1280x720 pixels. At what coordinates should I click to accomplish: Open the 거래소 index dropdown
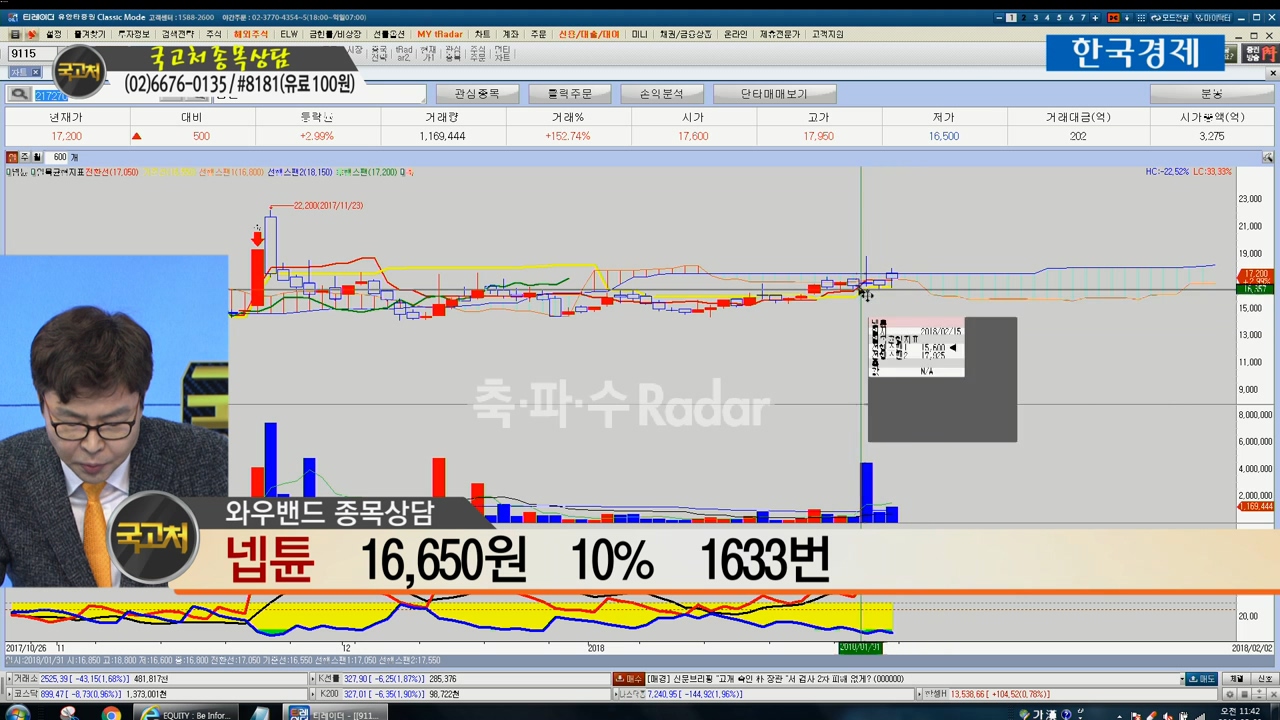pos(10,679)
